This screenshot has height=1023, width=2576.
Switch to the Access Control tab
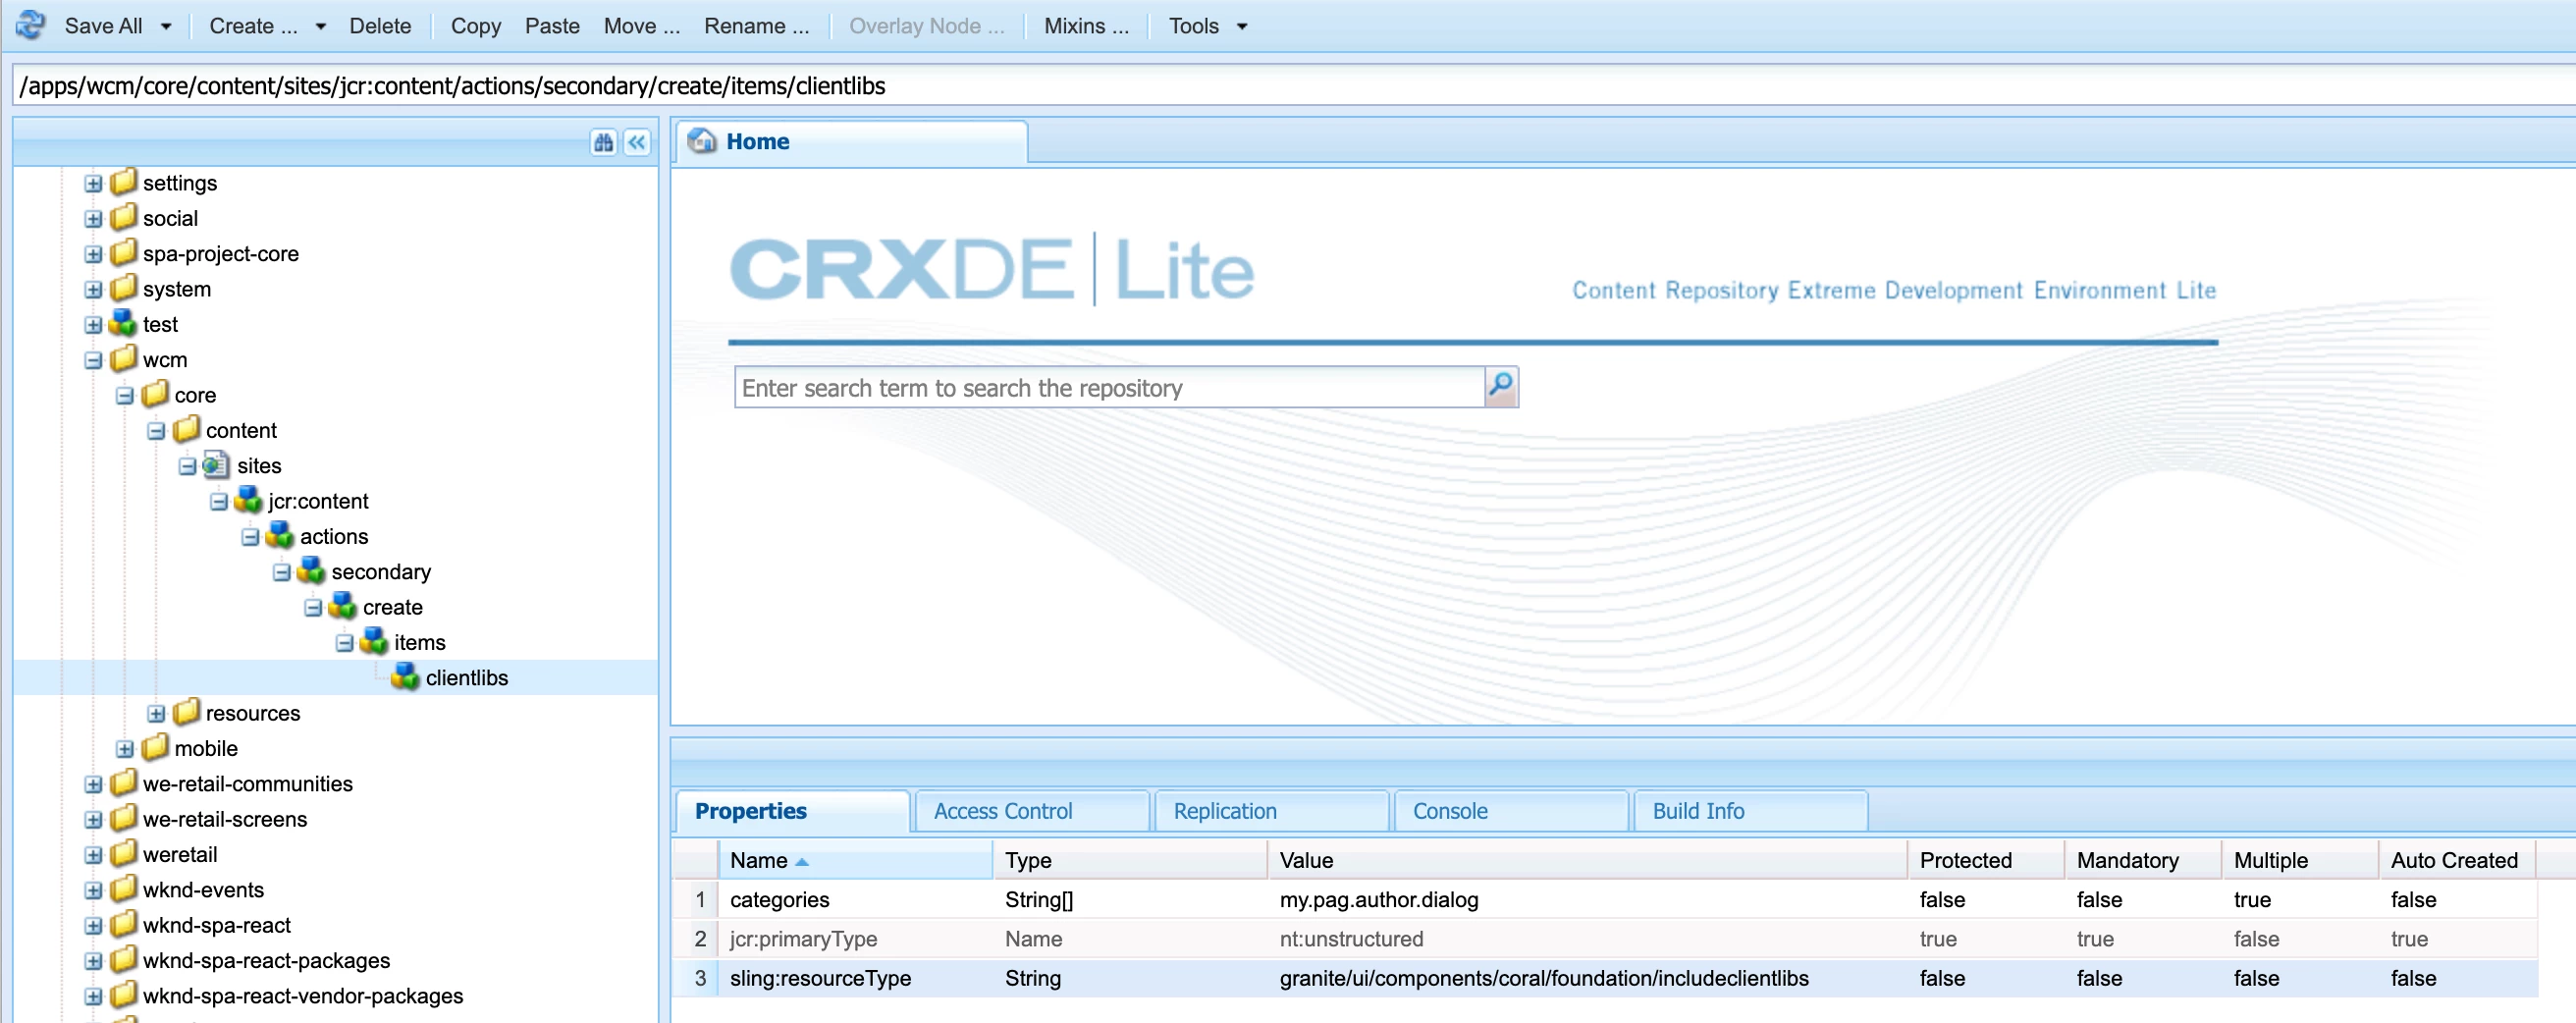coord(1031,810)
